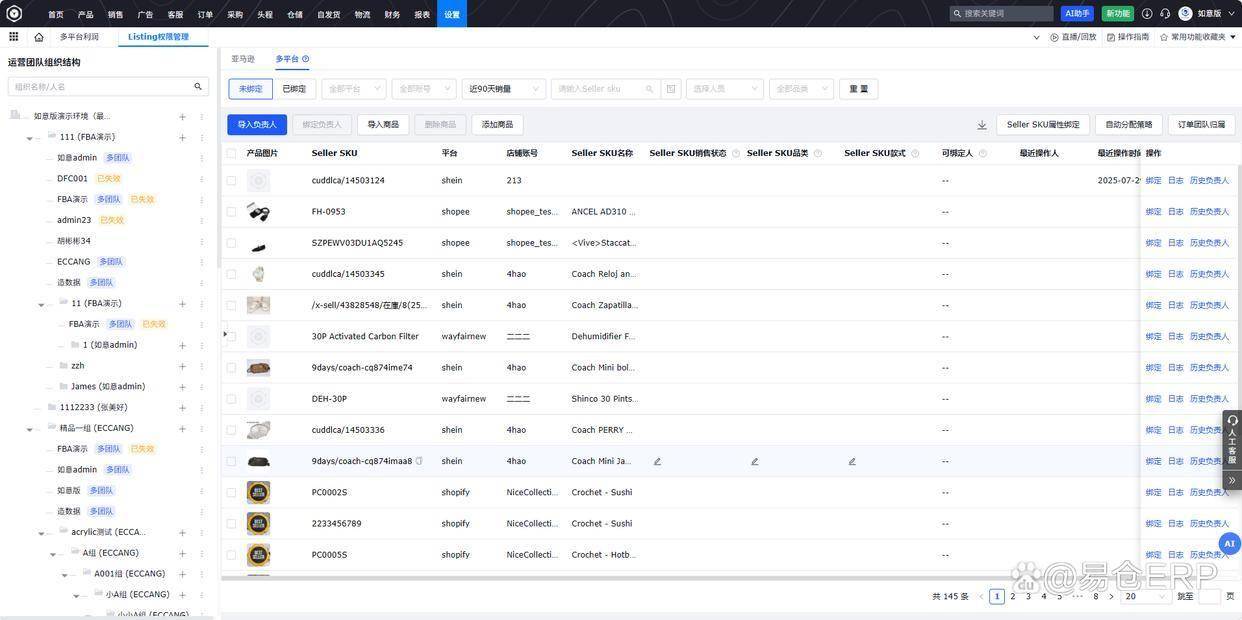Open the apps grid menu icon
This screenshot has height=620, width=1242.
[x=14, y=37]
